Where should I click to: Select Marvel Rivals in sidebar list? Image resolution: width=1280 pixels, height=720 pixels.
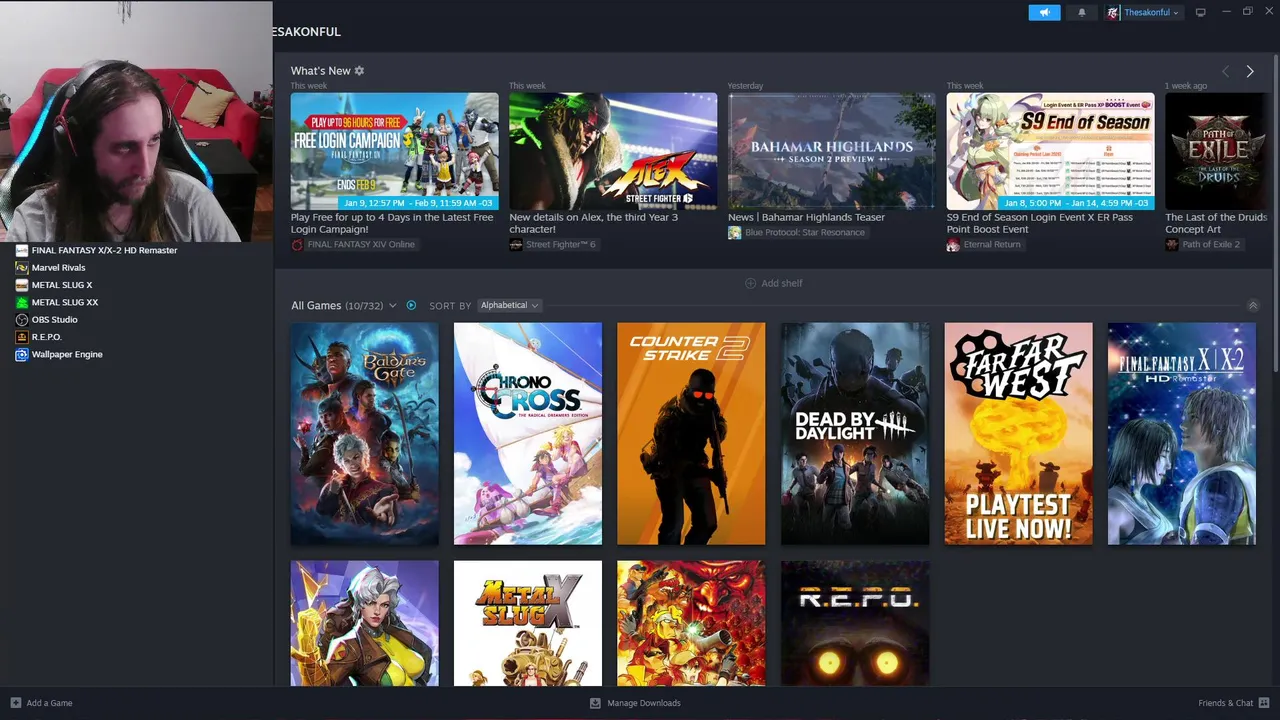coord(136,268)
